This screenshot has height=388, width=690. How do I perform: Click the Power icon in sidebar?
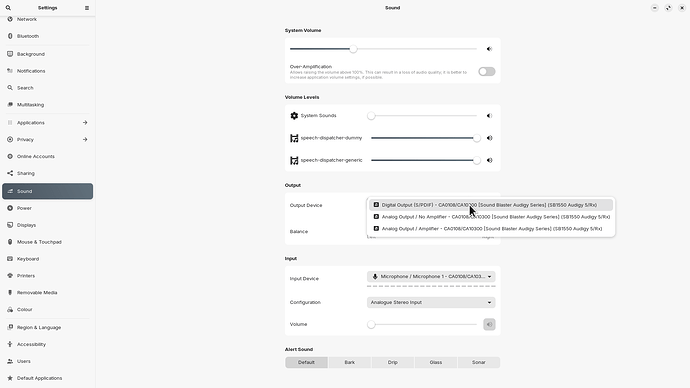(x=10, y=208)
